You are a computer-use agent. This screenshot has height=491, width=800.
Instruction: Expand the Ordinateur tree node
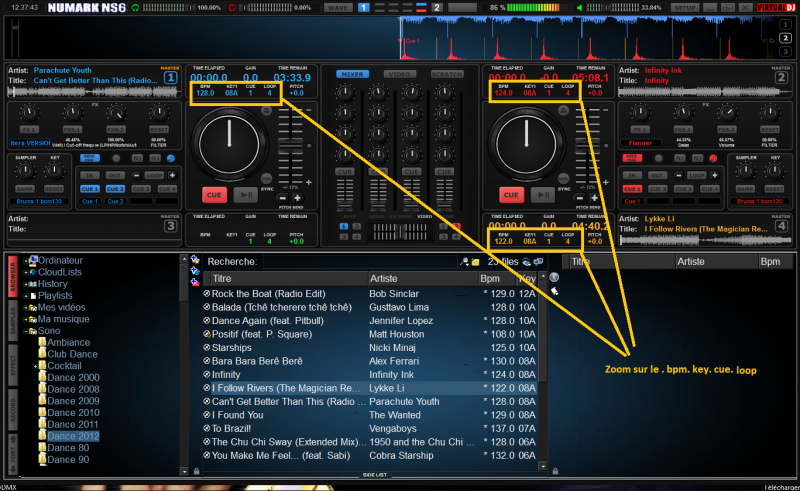[26, 261]
